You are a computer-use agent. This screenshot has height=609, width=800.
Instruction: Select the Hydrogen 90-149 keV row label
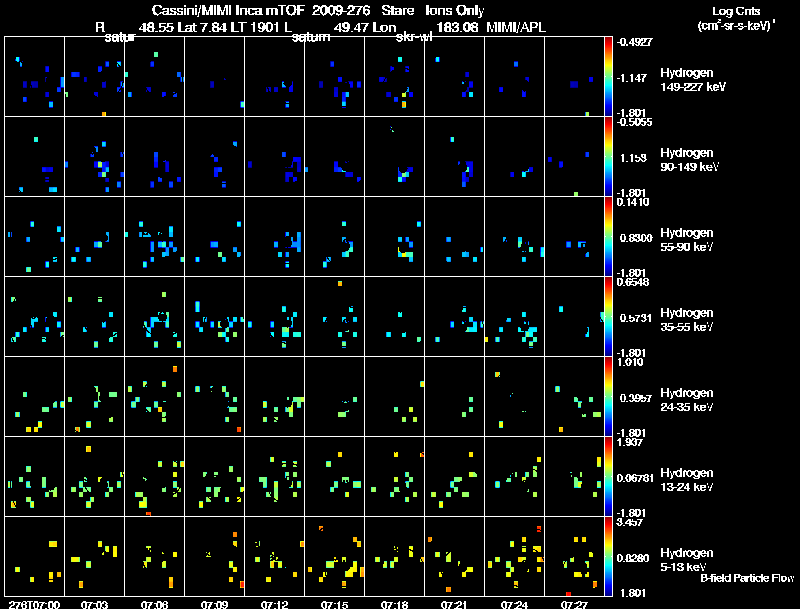click(689, 160)
